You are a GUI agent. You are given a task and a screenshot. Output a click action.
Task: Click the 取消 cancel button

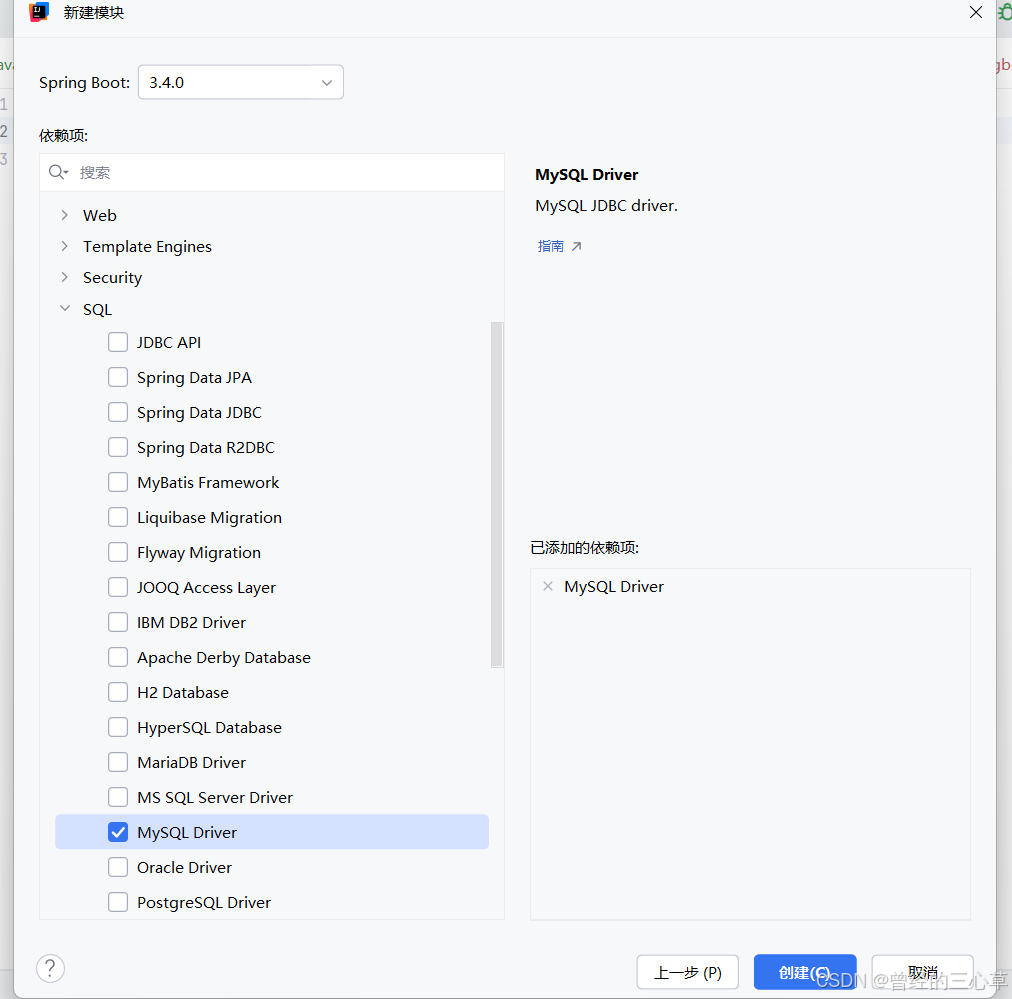[922, 972]
